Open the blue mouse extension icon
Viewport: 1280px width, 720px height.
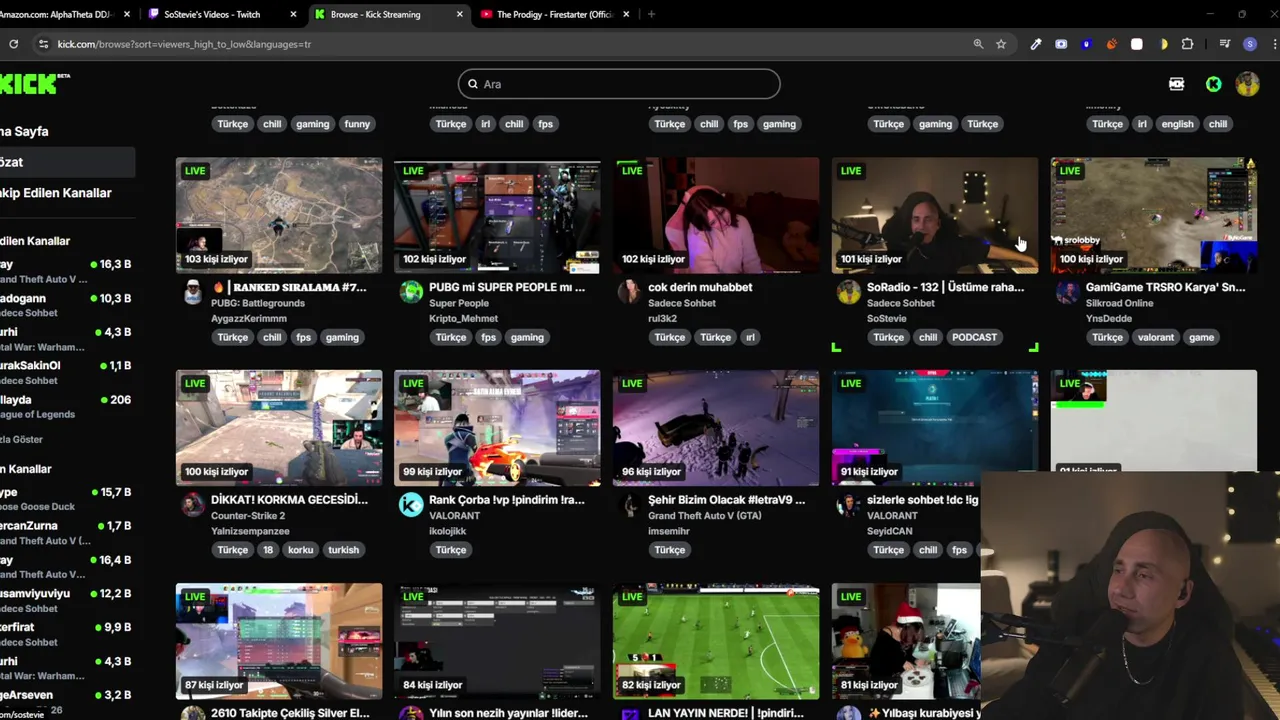pos(1086,44)
